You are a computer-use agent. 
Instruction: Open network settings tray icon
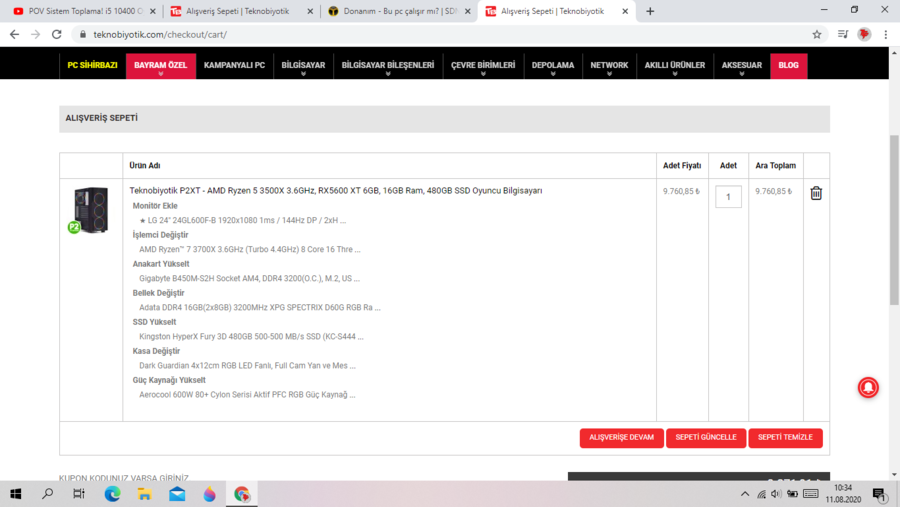click(761, 494)
